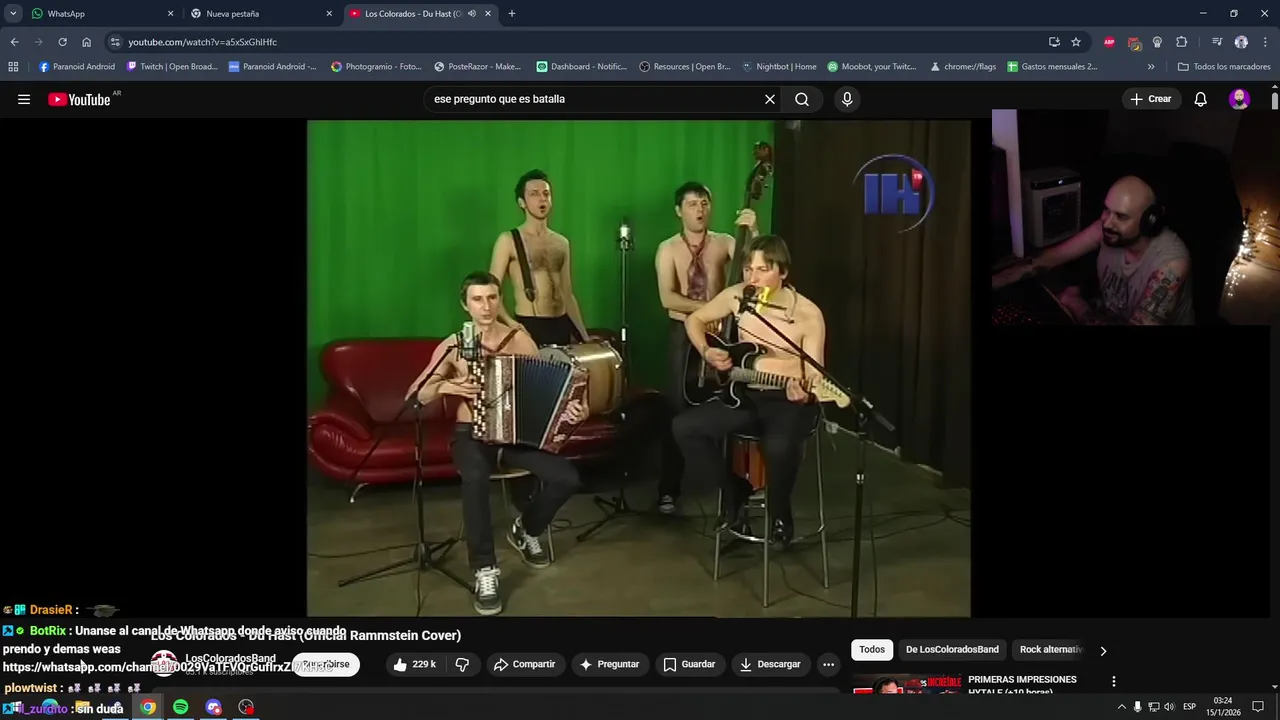Select the Todos filter chip

click(872, 650)
